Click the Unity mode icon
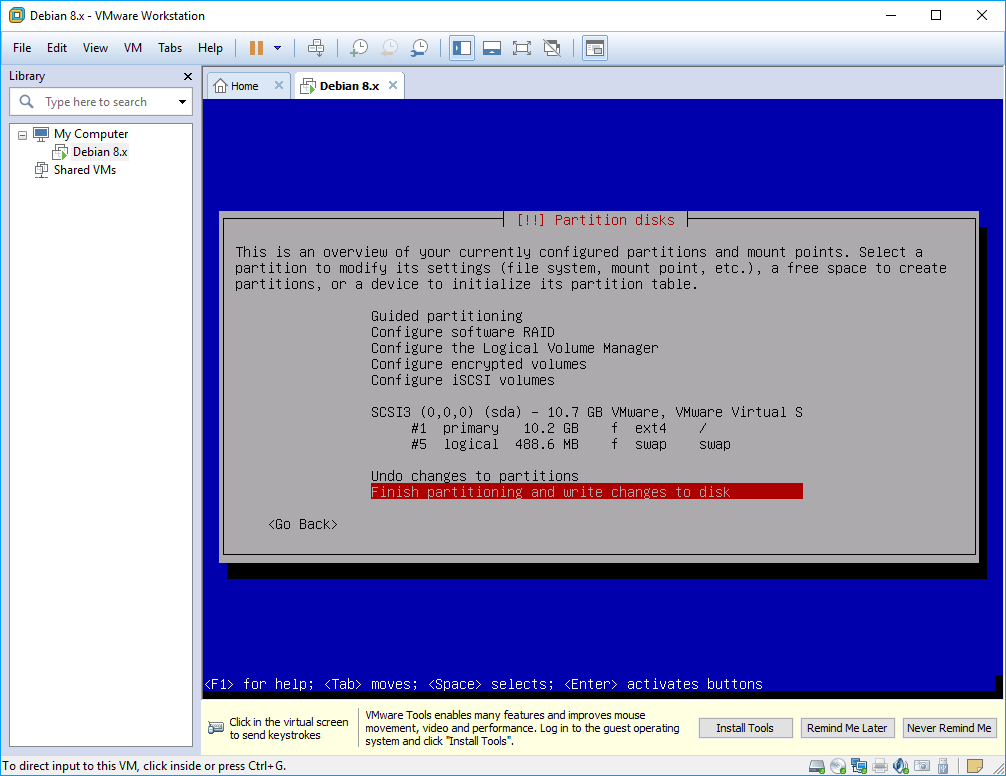 point(552,48)
